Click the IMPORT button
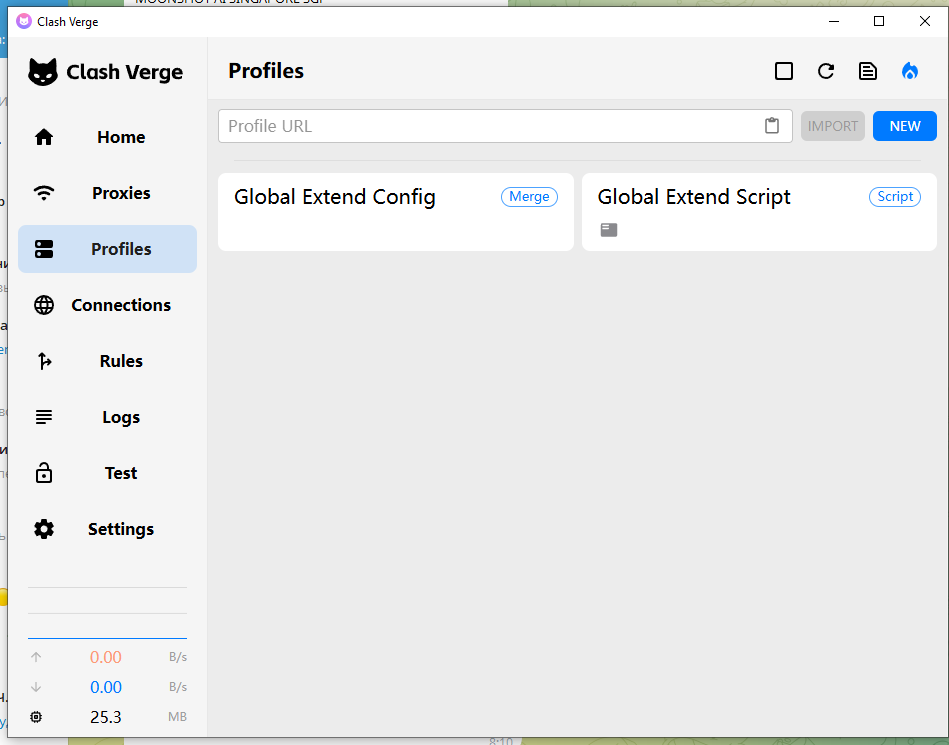 pos(832,126)
